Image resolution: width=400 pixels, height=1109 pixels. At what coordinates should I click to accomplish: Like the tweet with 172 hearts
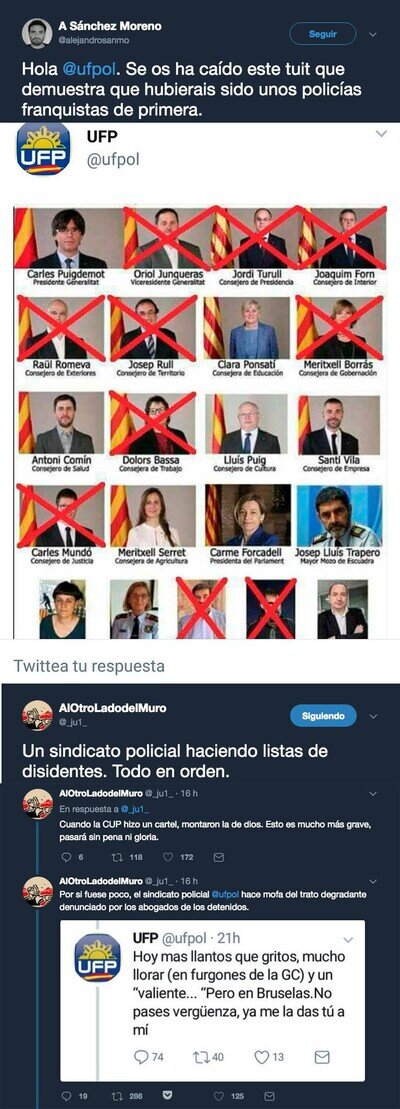point(168,857)
